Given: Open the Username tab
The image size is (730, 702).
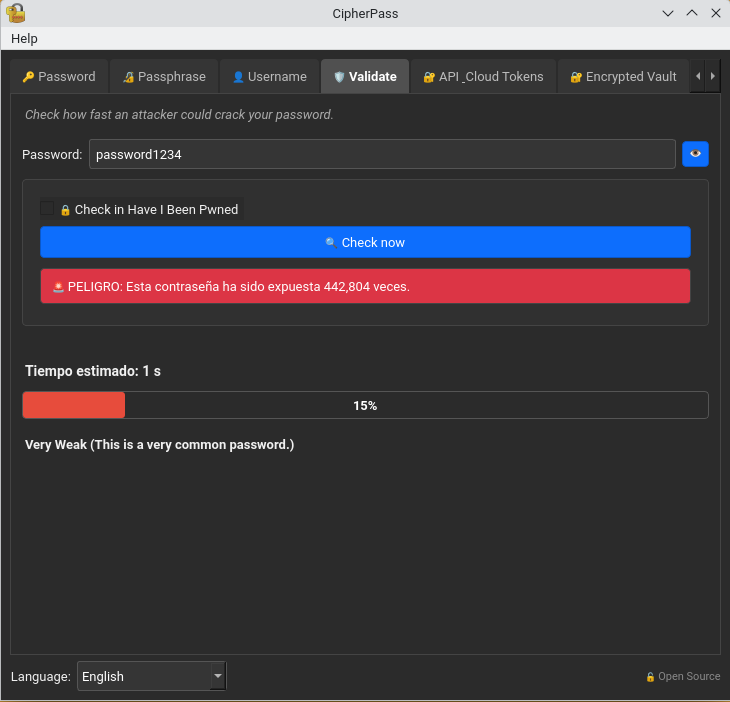Looking at the screenshot, I should [x=270, y=76].
